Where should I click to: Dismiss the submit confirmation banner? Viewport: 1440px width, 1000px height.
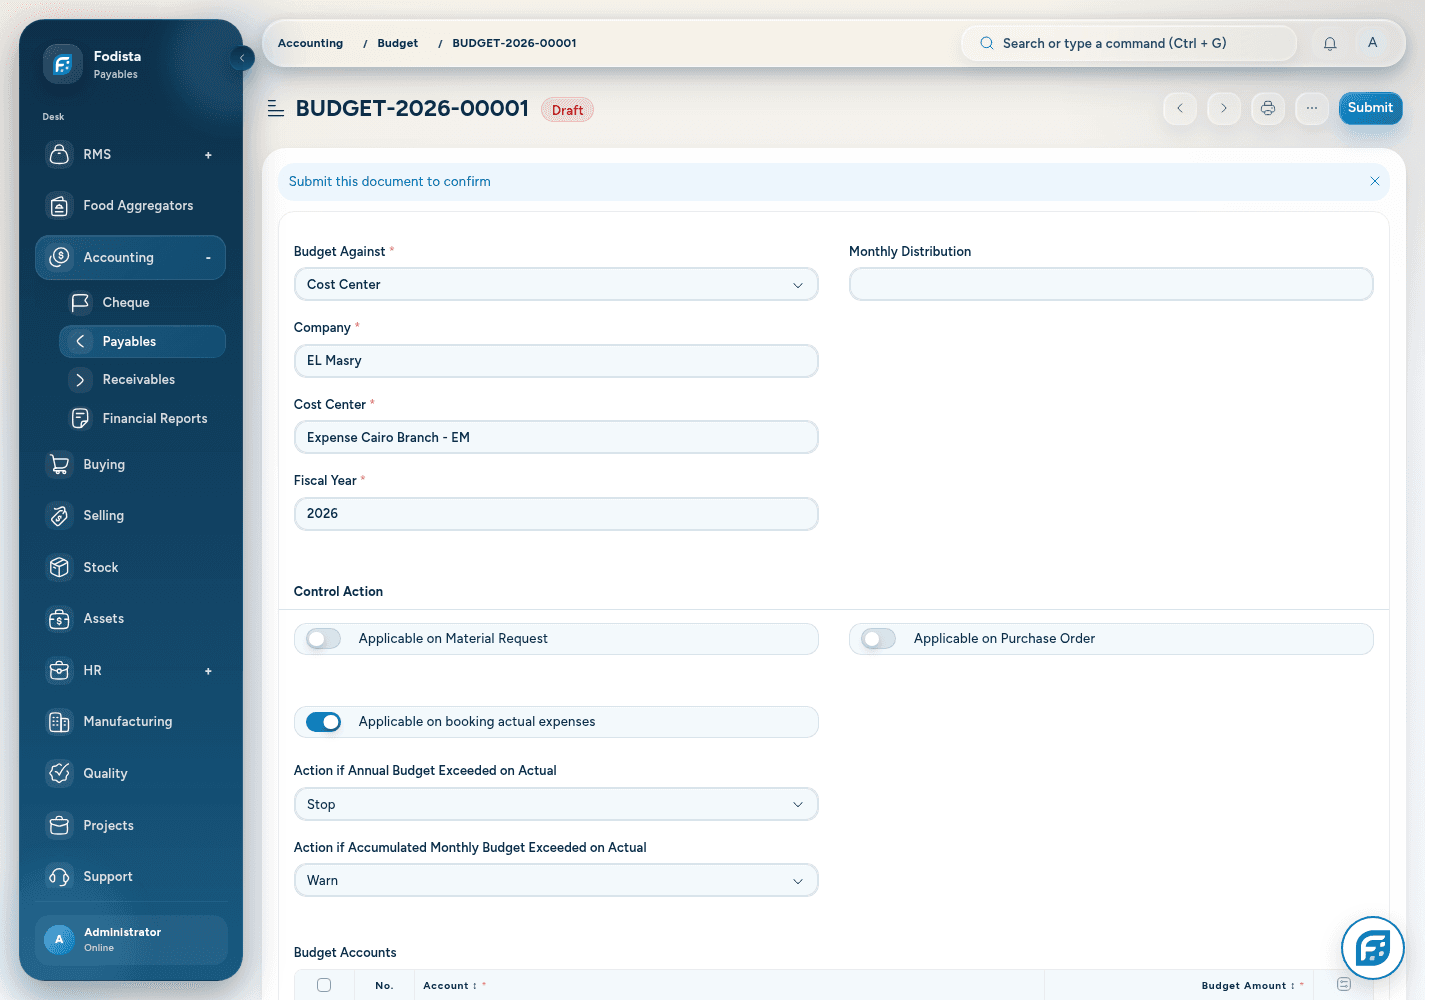1375,181
